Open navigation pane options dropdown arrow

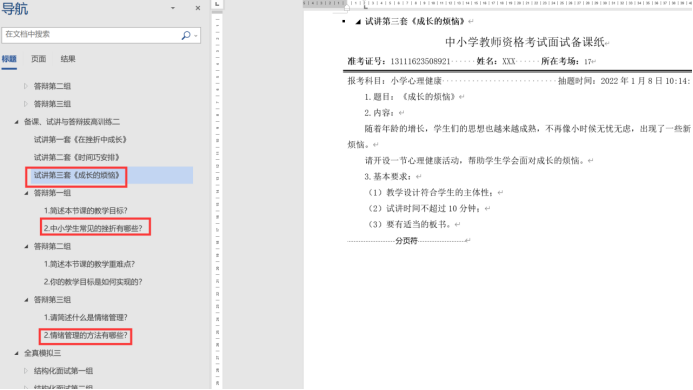(173, 8)
